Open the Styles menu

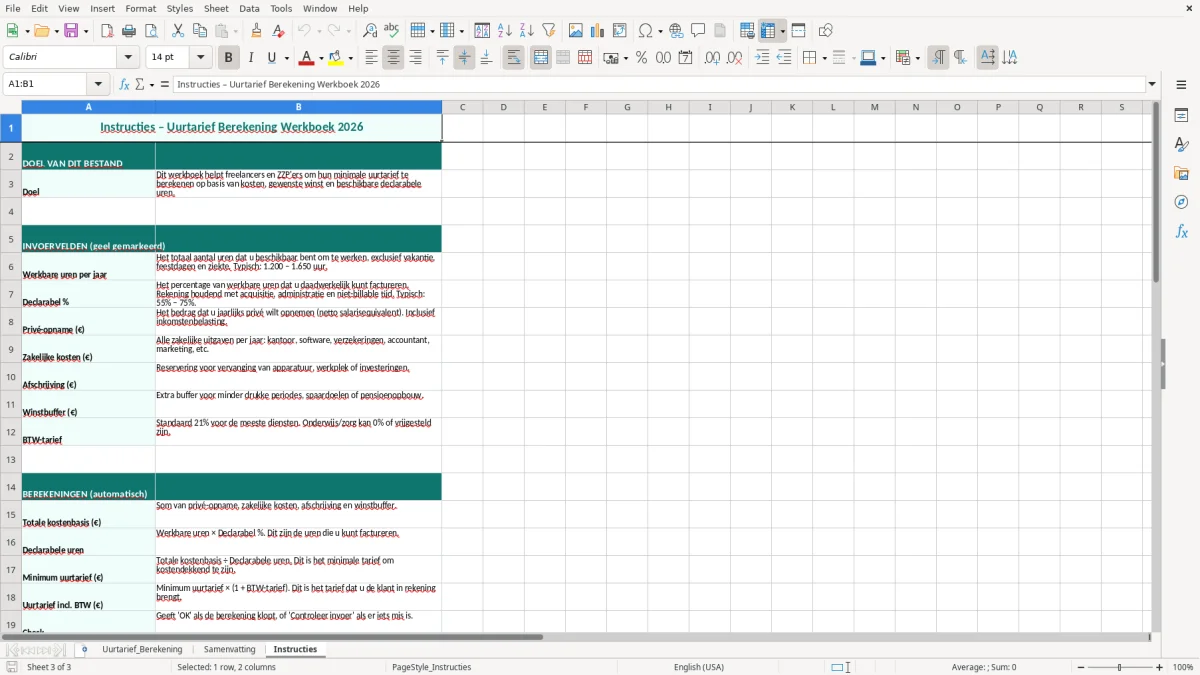[x=180, y=8]
